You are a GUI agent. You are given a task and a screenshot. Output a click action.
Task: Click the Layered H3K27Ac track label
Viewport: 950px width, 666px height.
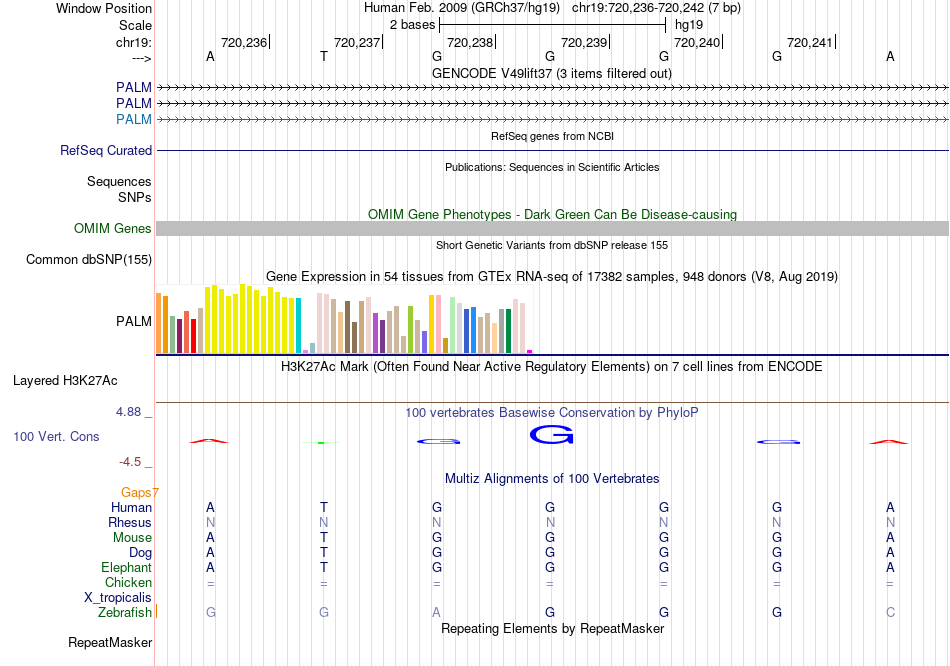[x=65, y=381]
